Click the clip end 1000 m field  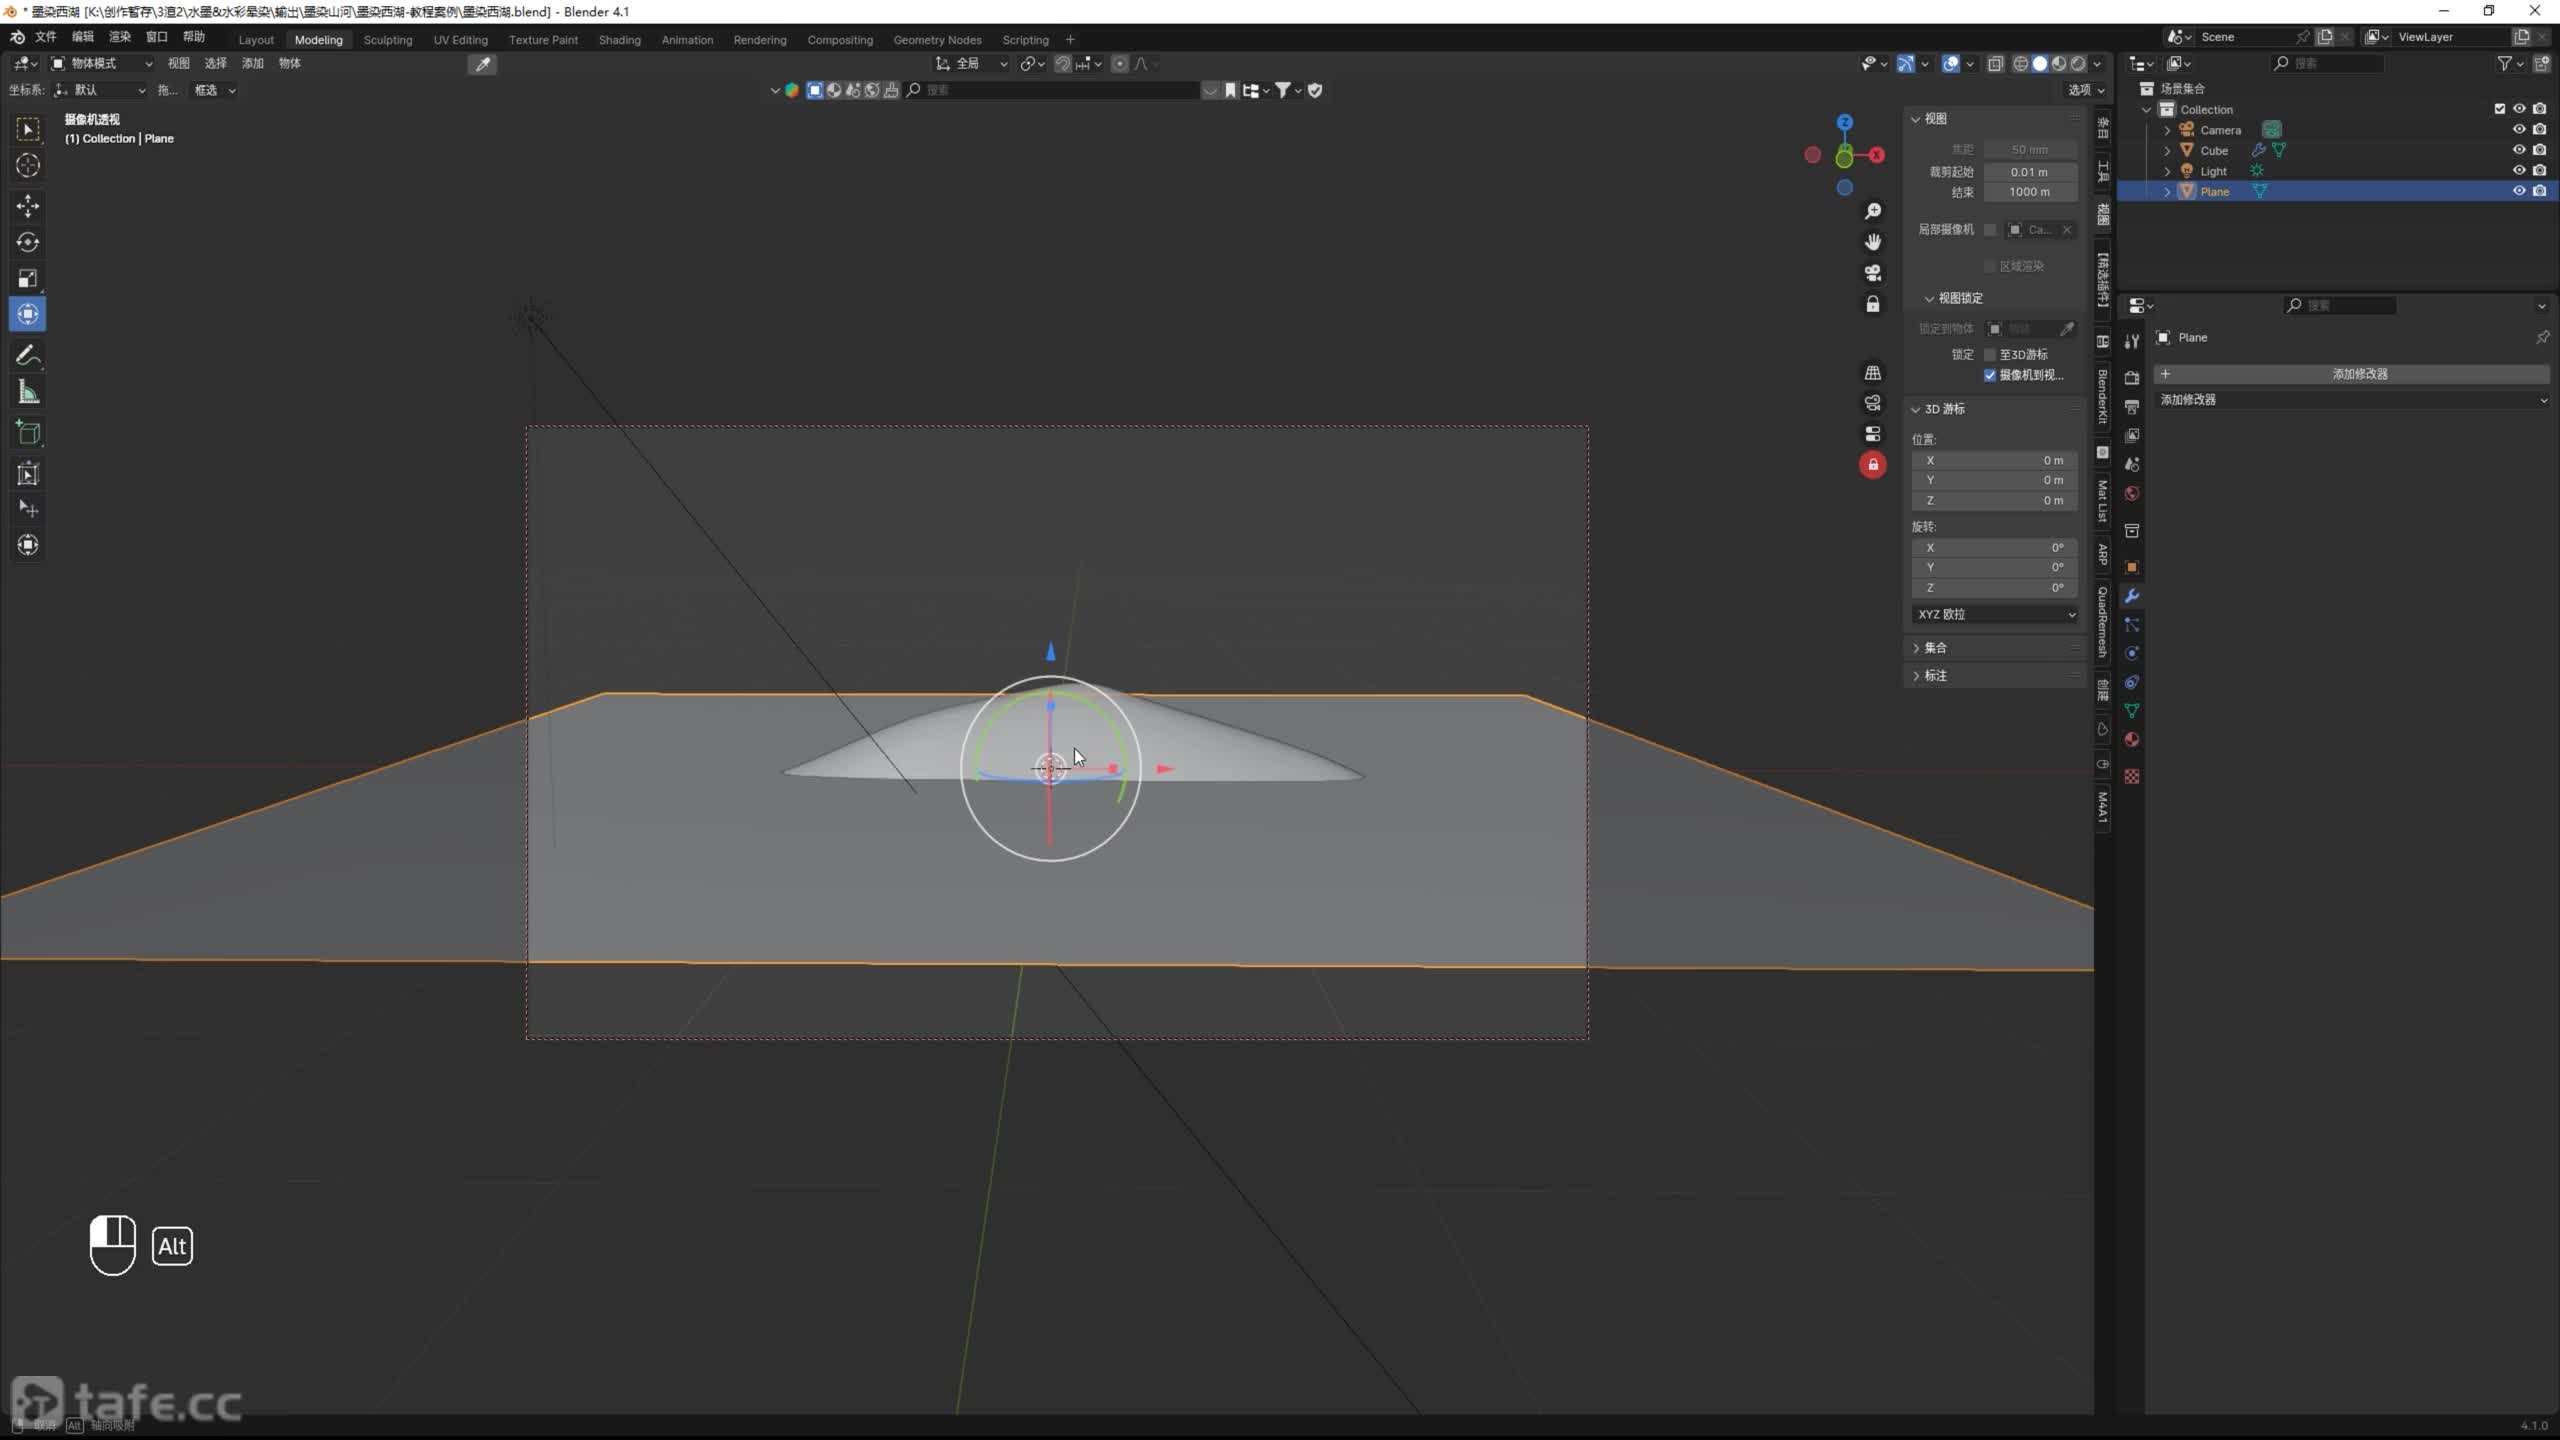pos(2029,192)
